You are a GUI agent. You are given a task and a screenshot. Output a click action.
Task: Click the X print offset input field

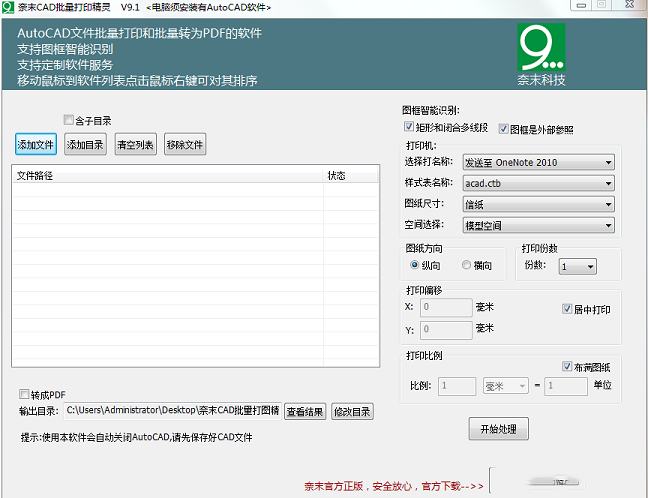pyautogui.click(x=446, y=308)
